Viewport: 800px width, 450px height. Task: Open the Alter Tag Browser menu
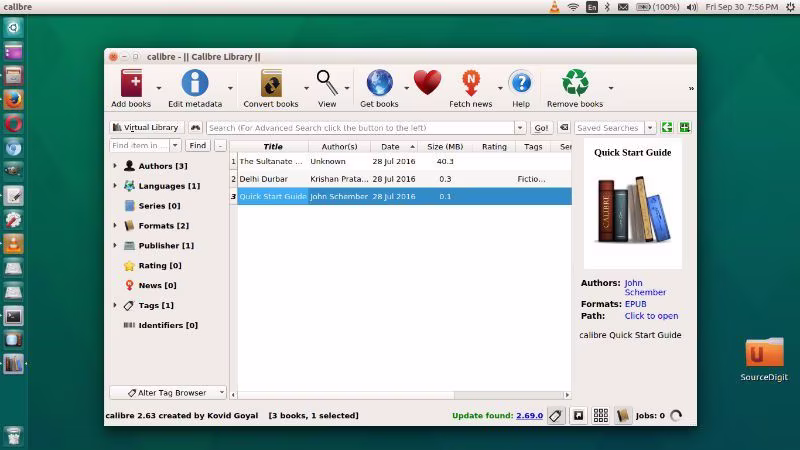coord(168,393)
